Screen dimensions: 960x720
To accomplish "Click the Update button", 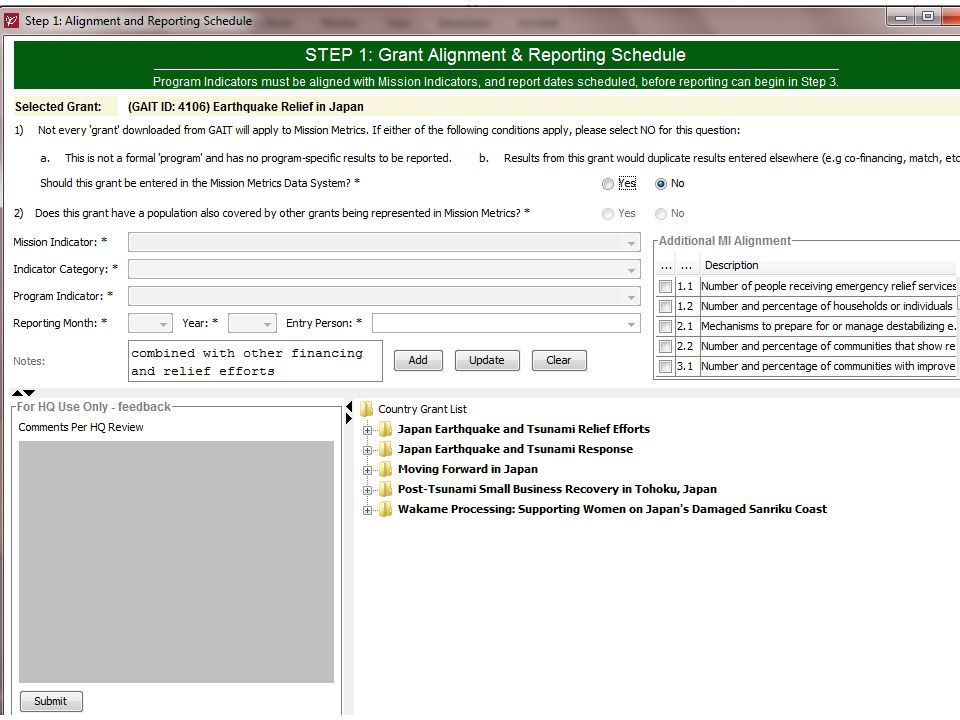I will [x=487, y=361].
